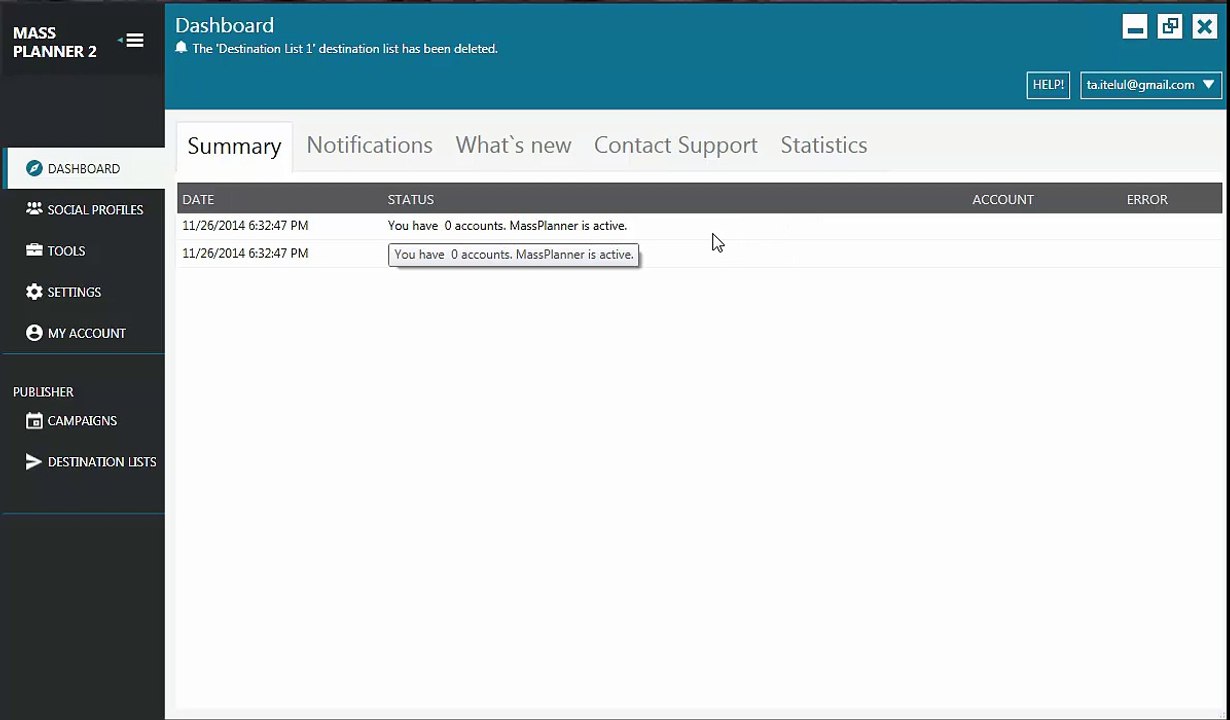Open the Statistics tab
Image resolution: width=1230 pixels, height=720 pixels.
pos(824,145)
